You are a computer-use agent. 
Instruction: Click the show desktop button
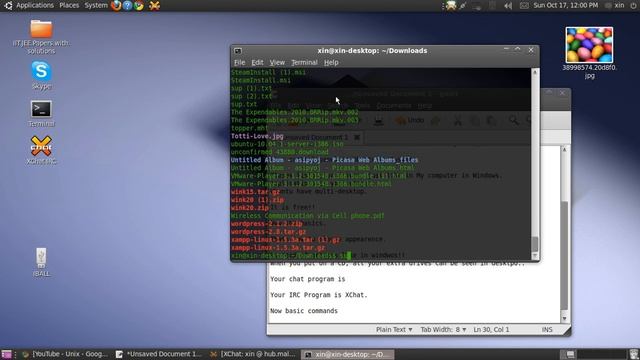click(x=7, y=354)
